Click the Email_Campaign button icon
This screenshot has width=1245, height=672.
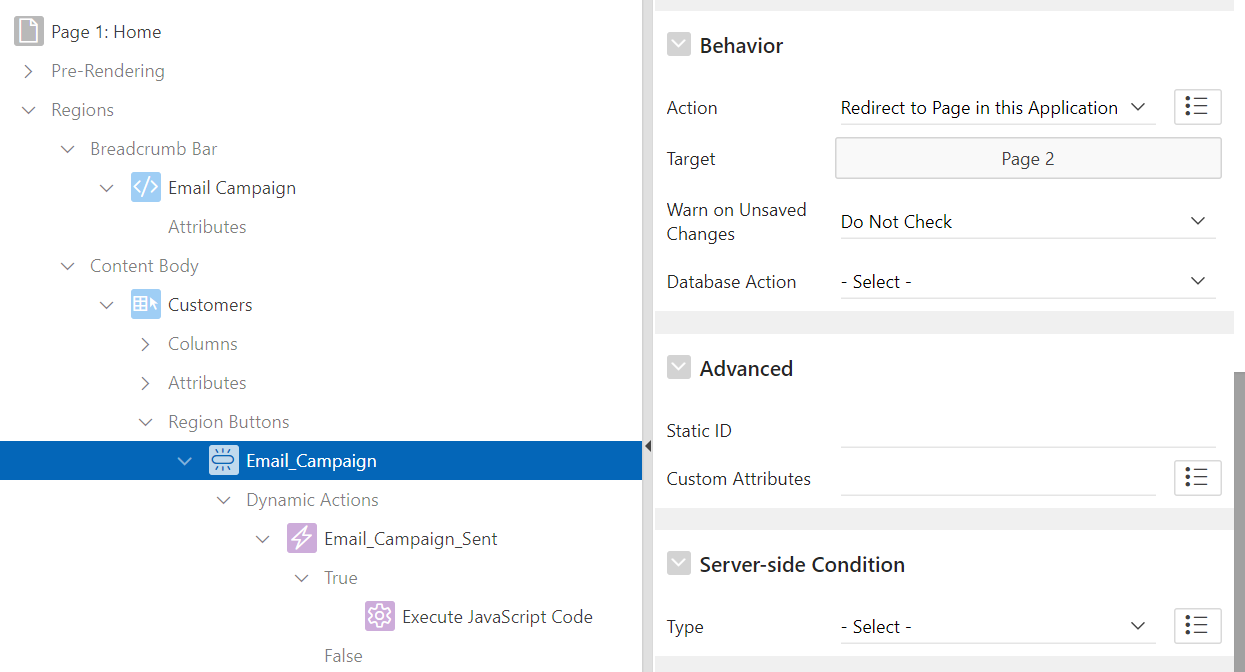pyautogui.click(x=224, y=461)
